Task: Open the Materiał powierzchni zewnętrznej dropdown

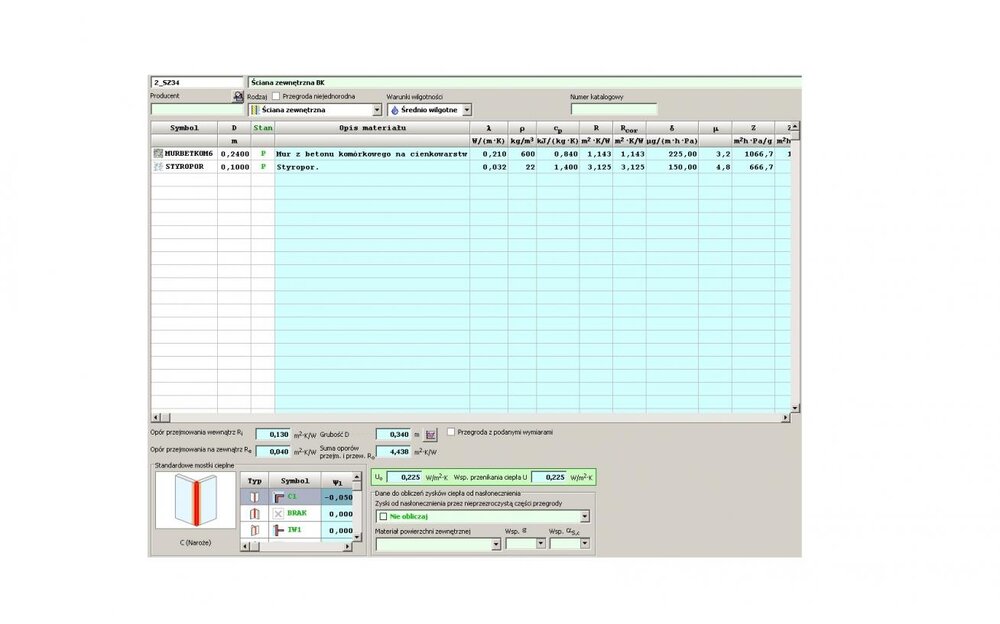Action: click(496, 544)
